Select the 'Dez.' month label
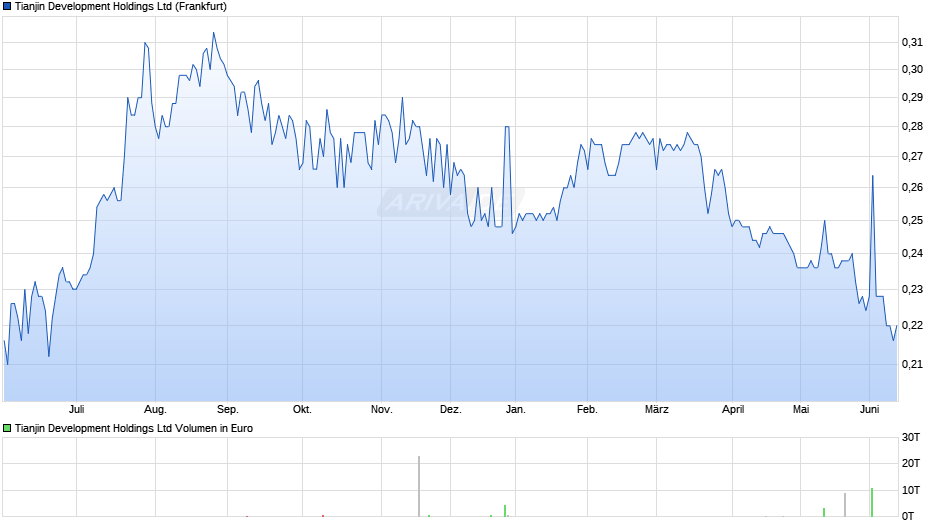Image resolution: width=940 pixels, height=526 pixels. 450,409
